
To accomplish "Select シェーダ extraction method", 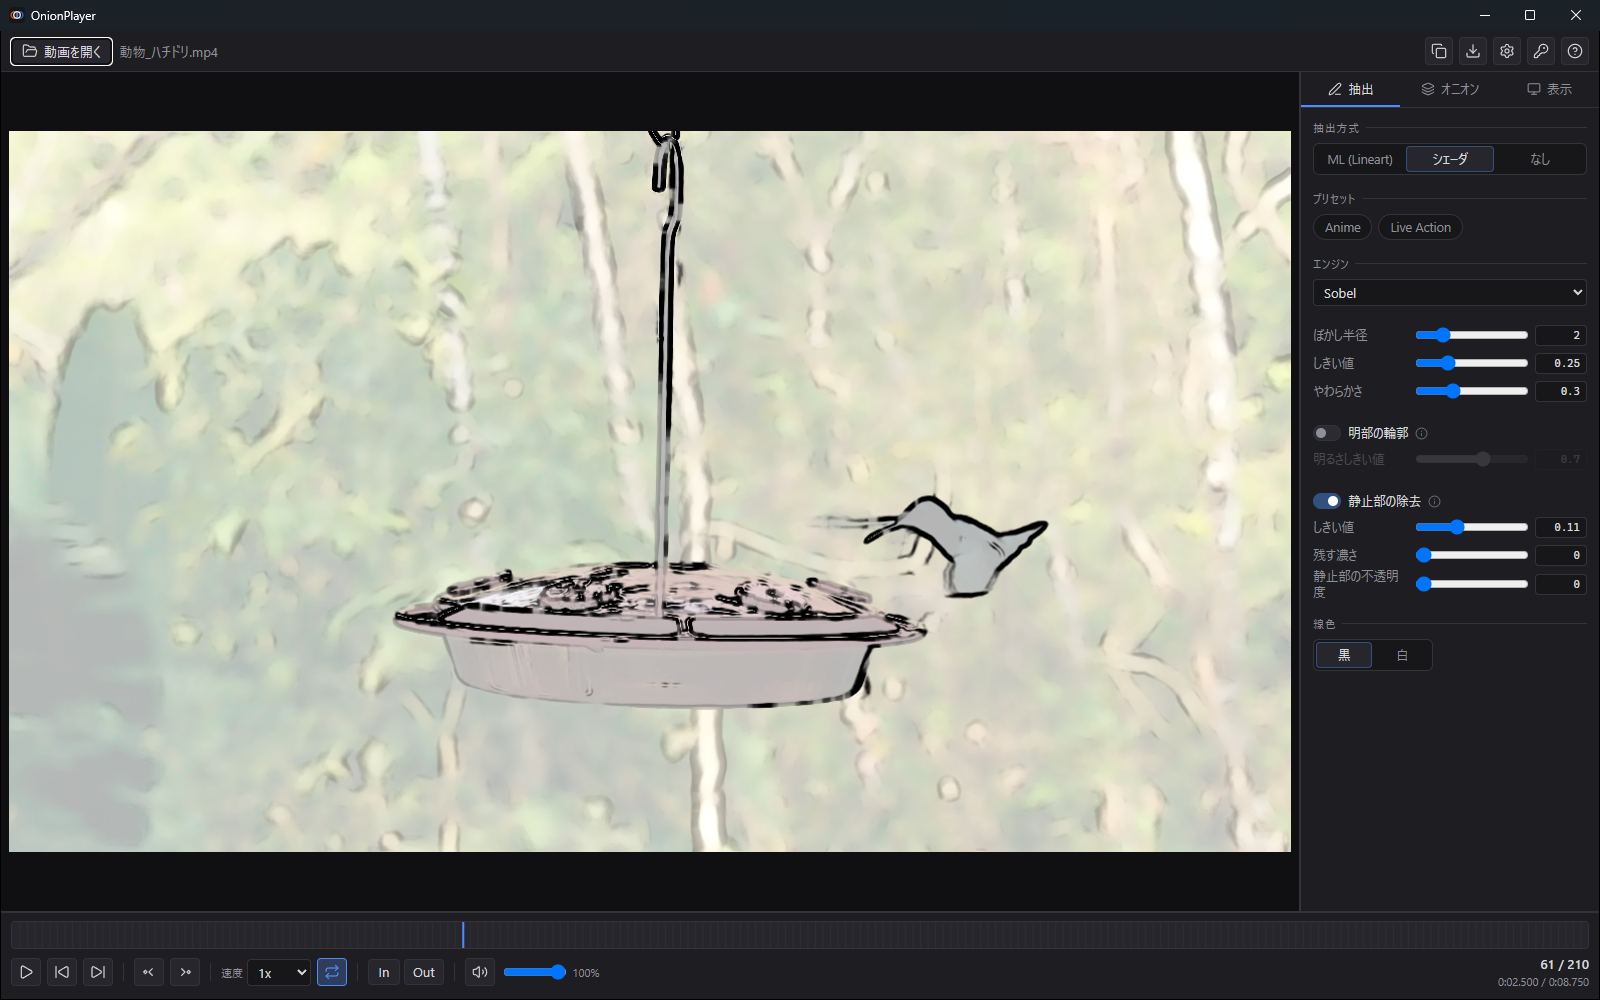I will [x=1450, y=159].
